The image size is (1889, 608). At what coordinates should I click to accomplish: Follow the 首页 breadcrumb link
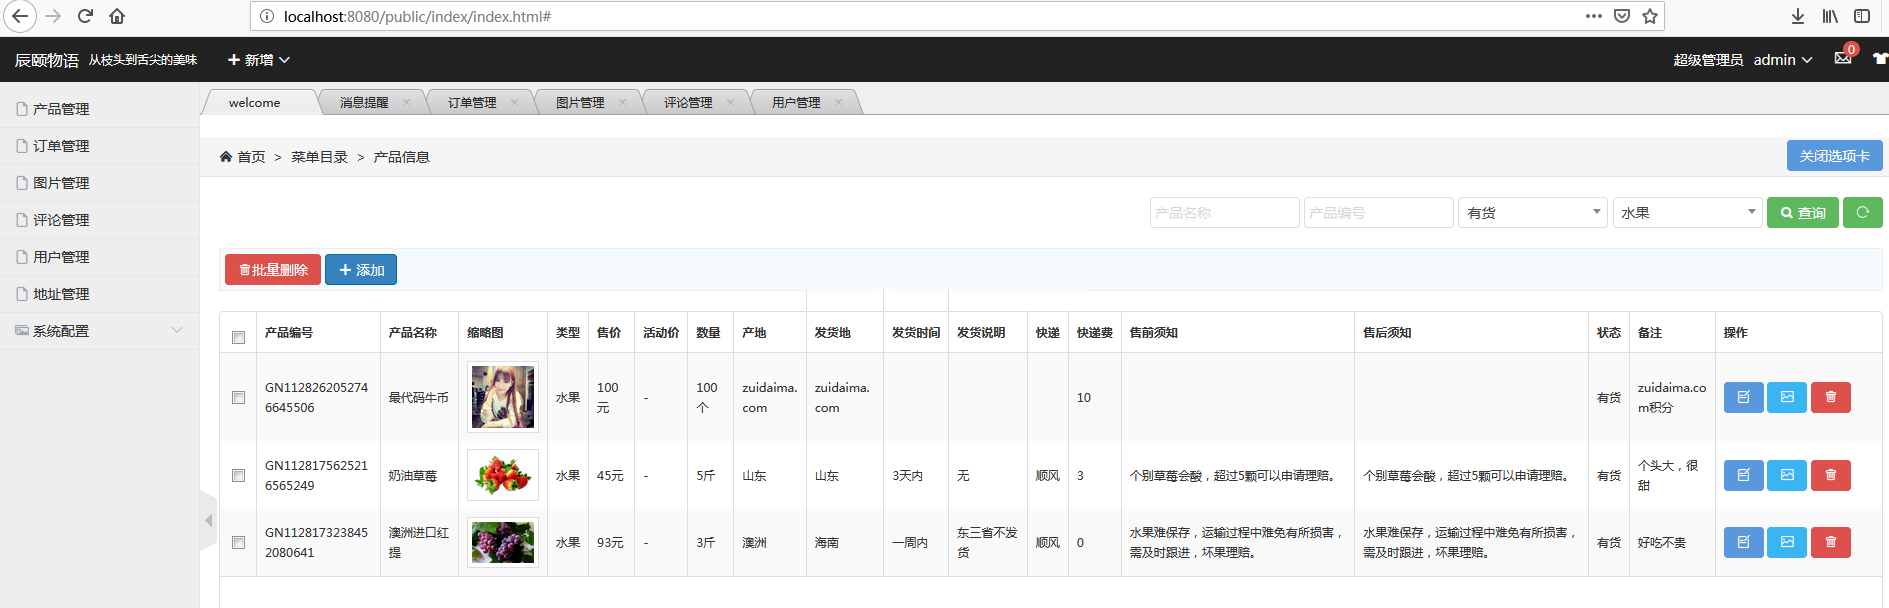coord(251,157)
